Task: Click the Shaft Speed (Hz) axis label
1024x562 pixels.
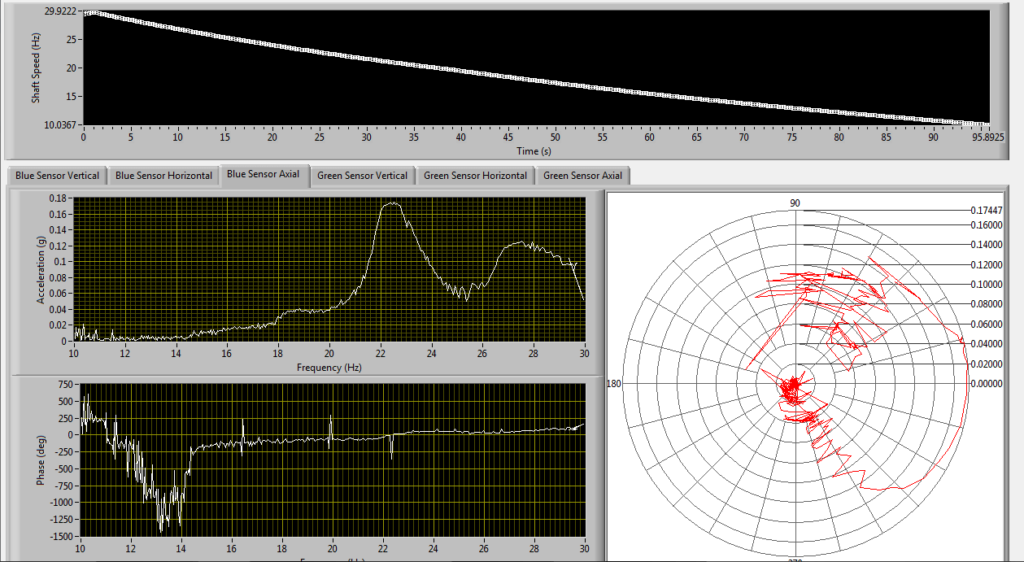Action: point(36,68)
